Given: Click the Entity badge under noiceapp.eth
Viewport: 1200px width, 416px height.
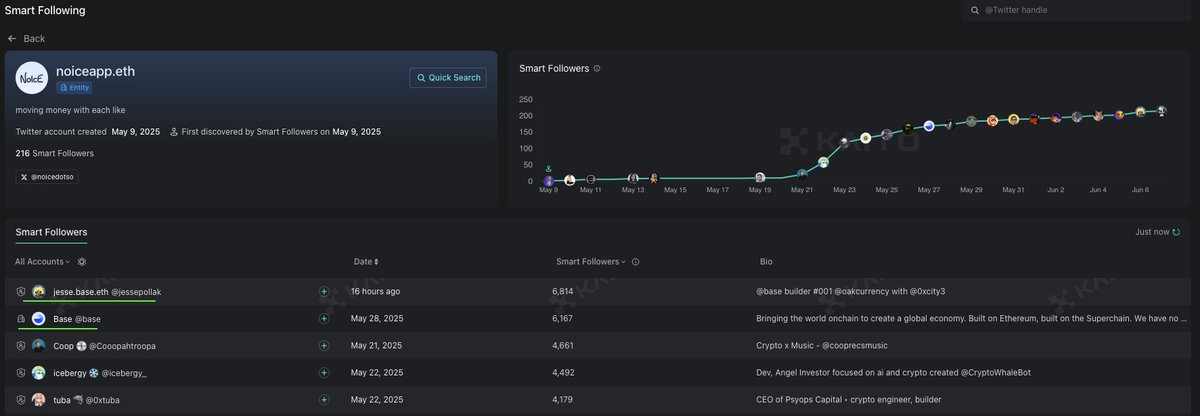Looking at the screenshot, I should 74,88.
